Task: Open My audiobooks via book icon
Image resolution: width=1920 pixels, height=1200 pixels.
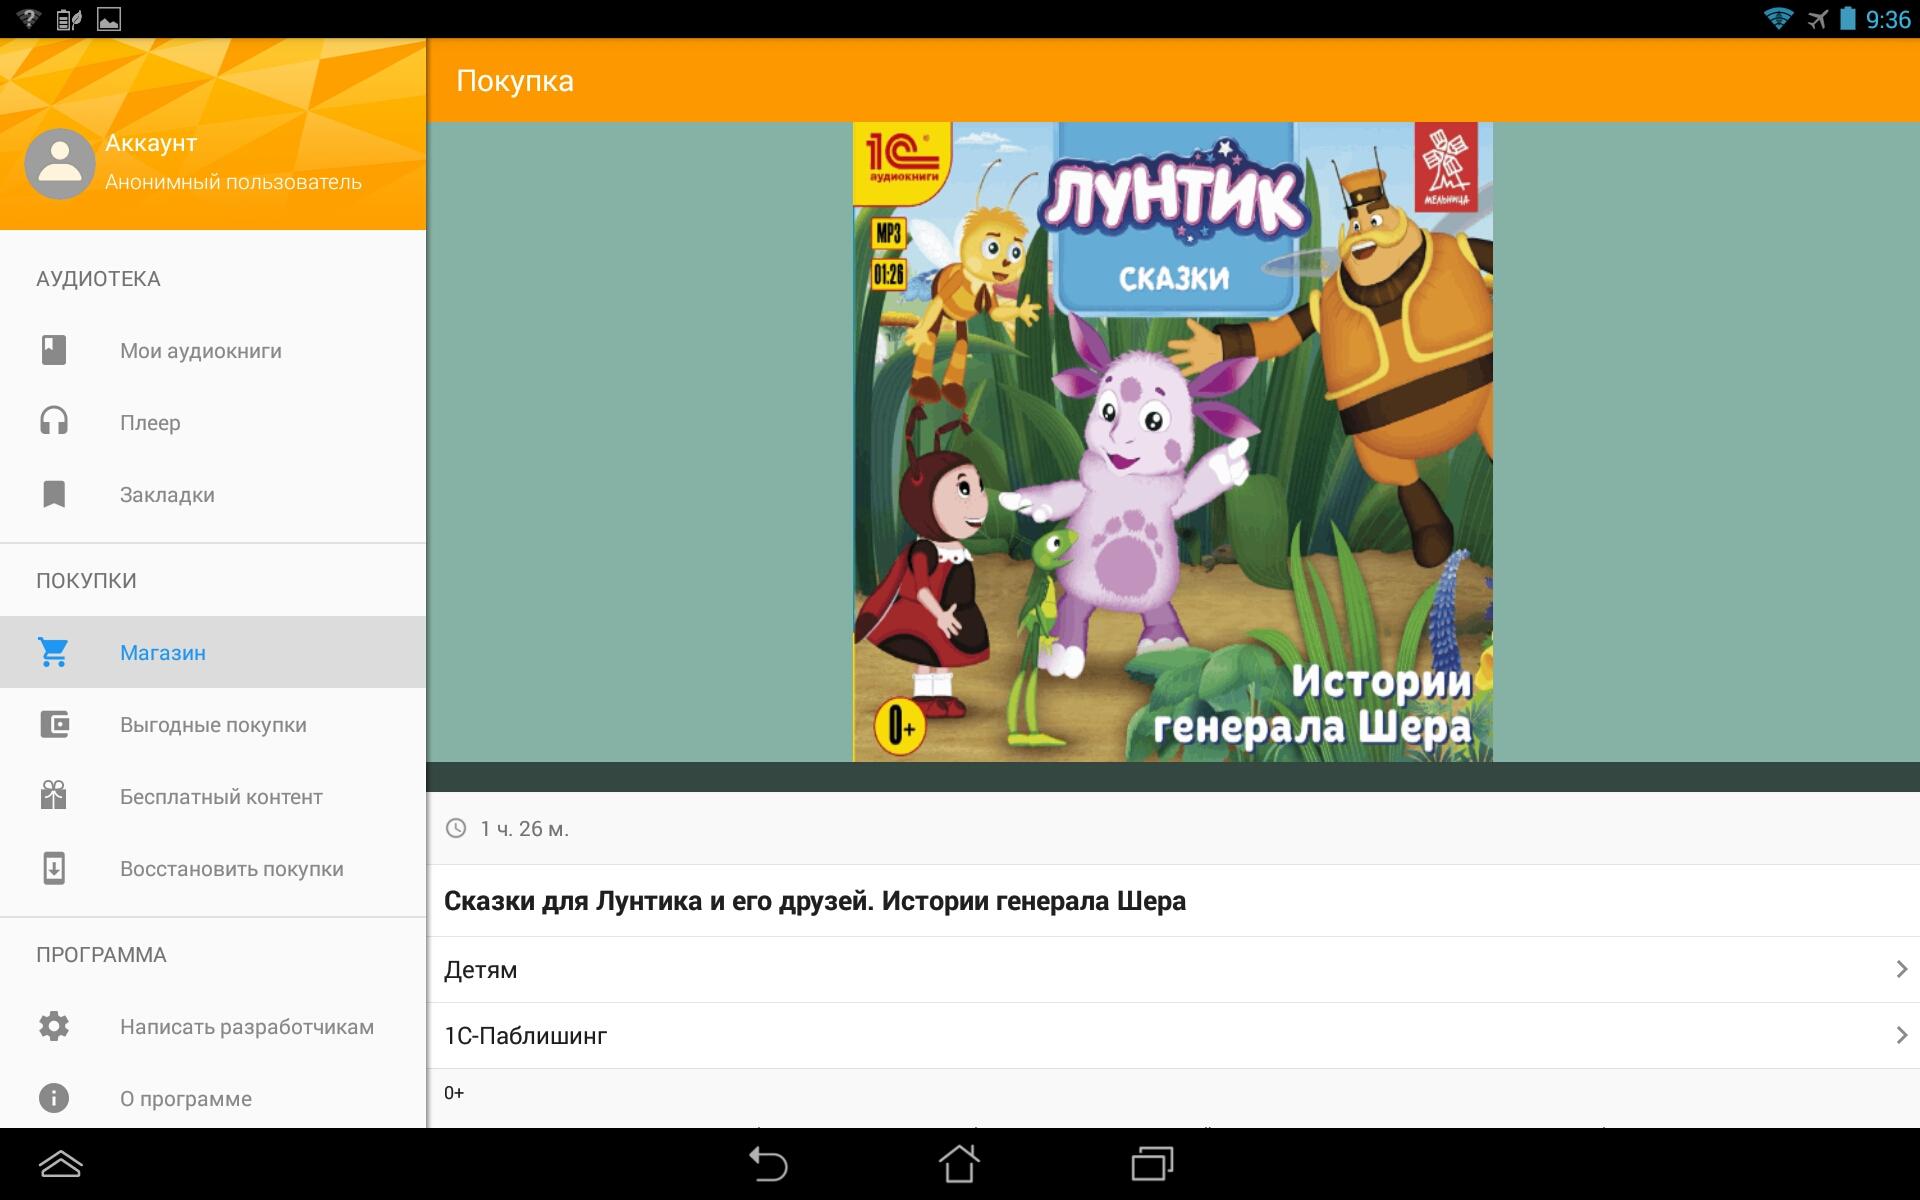Action: (54, 350)
